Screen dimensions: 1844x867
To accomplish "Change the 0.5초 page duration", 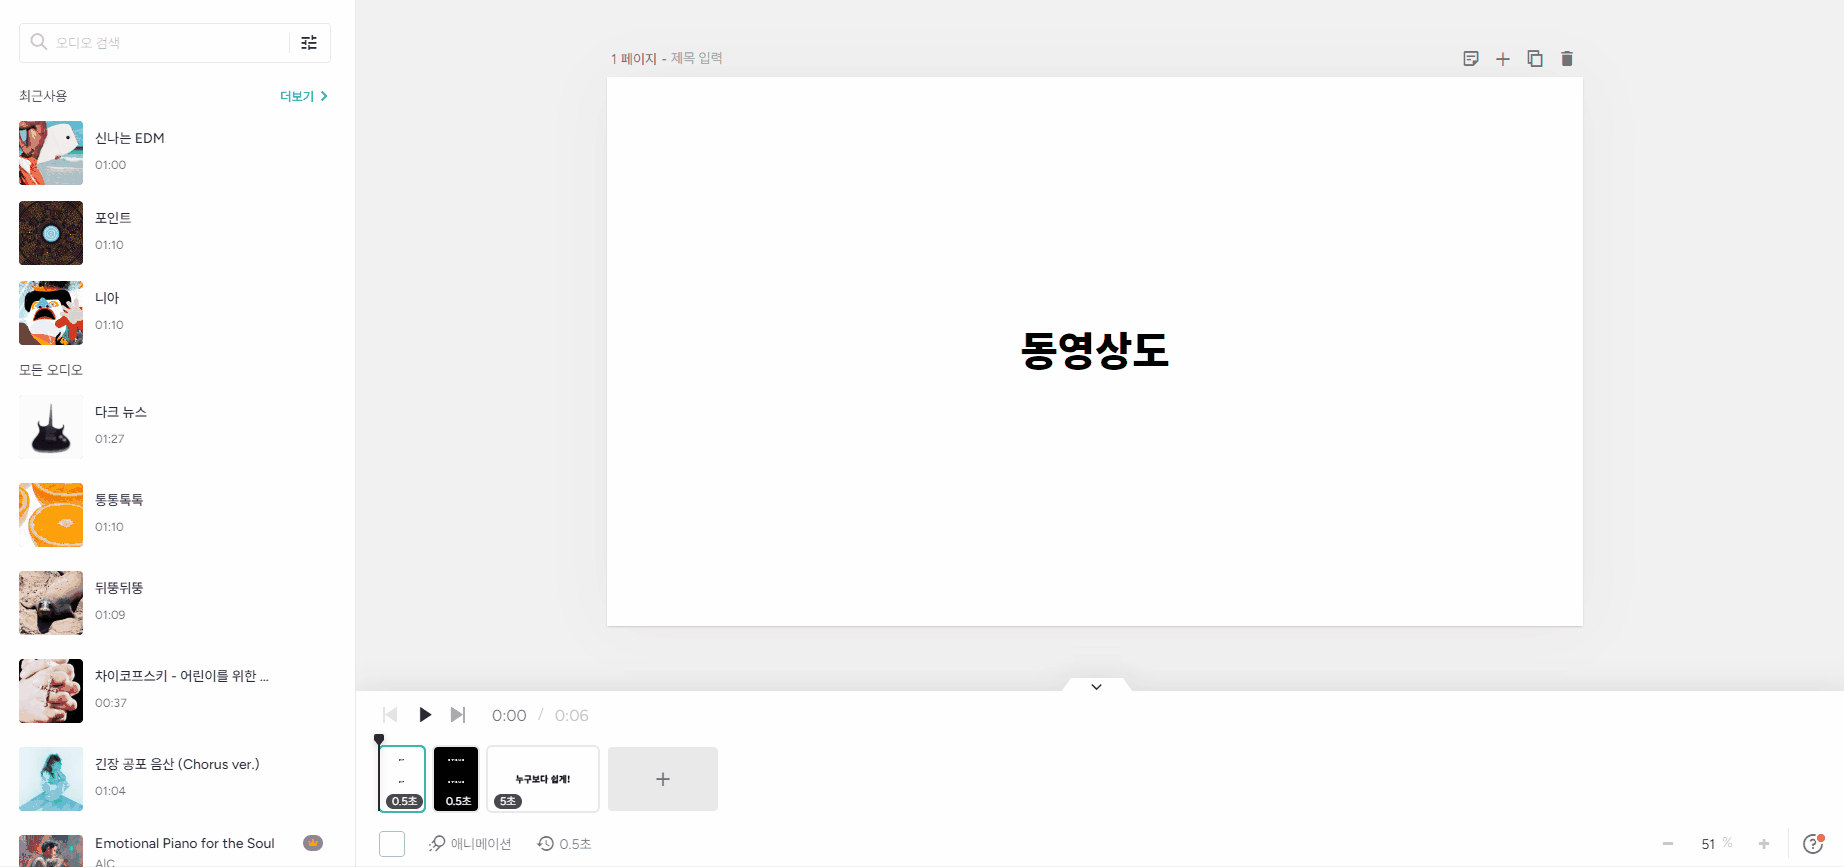I will 565,844.
